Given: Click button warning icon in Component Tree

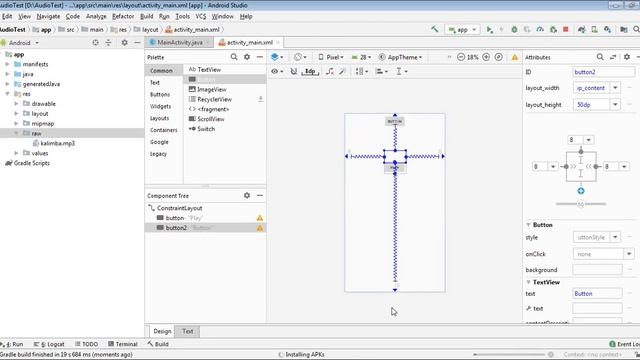Looking at the screenshot, I should [x=260, y=218].
